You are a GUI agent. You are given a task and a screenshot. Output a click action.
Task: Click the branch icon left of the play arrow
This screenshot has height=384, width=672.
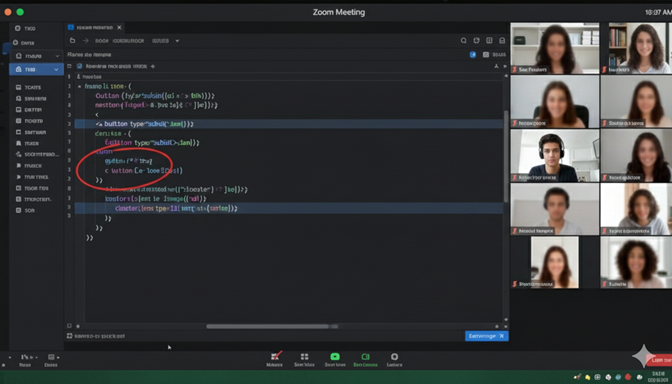(496, 66)
